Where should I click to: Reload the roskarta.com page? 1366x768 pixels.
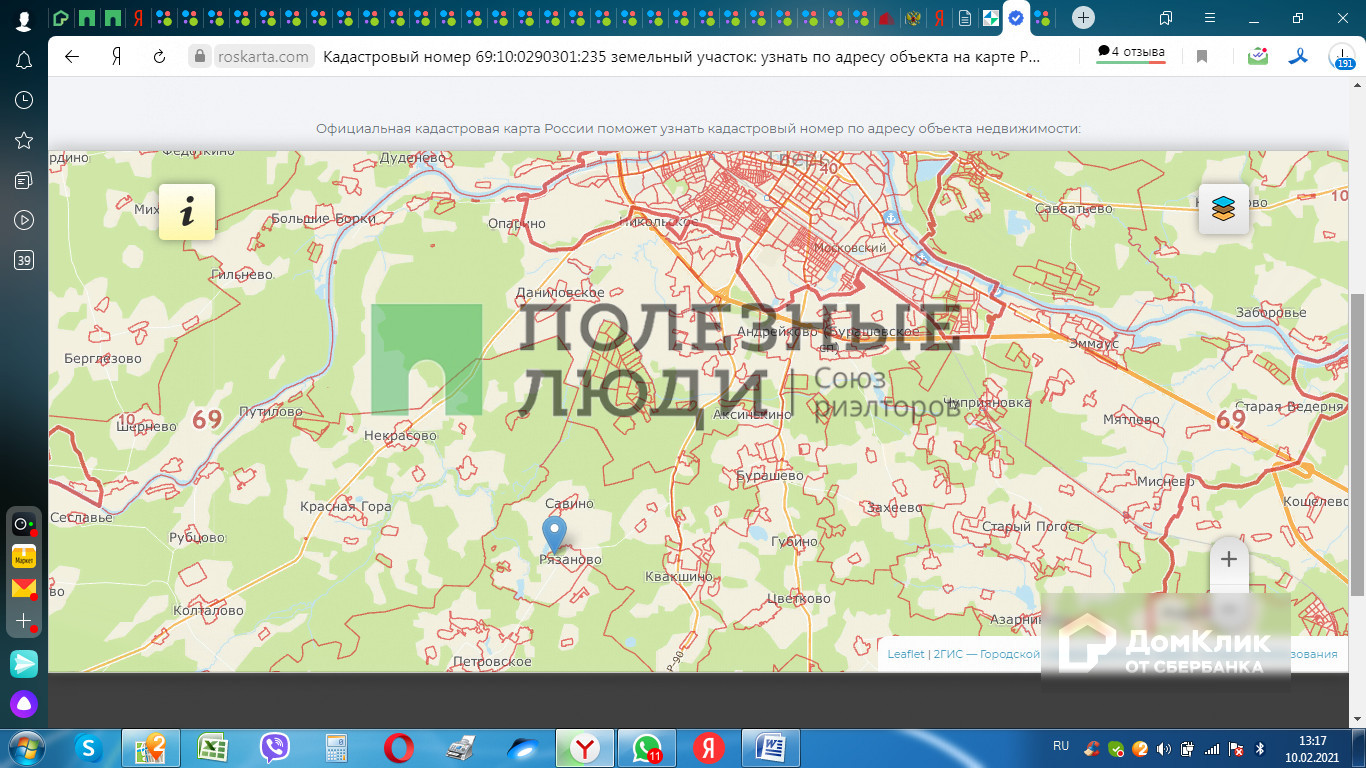pyautogui.click(x=159, y=57)
